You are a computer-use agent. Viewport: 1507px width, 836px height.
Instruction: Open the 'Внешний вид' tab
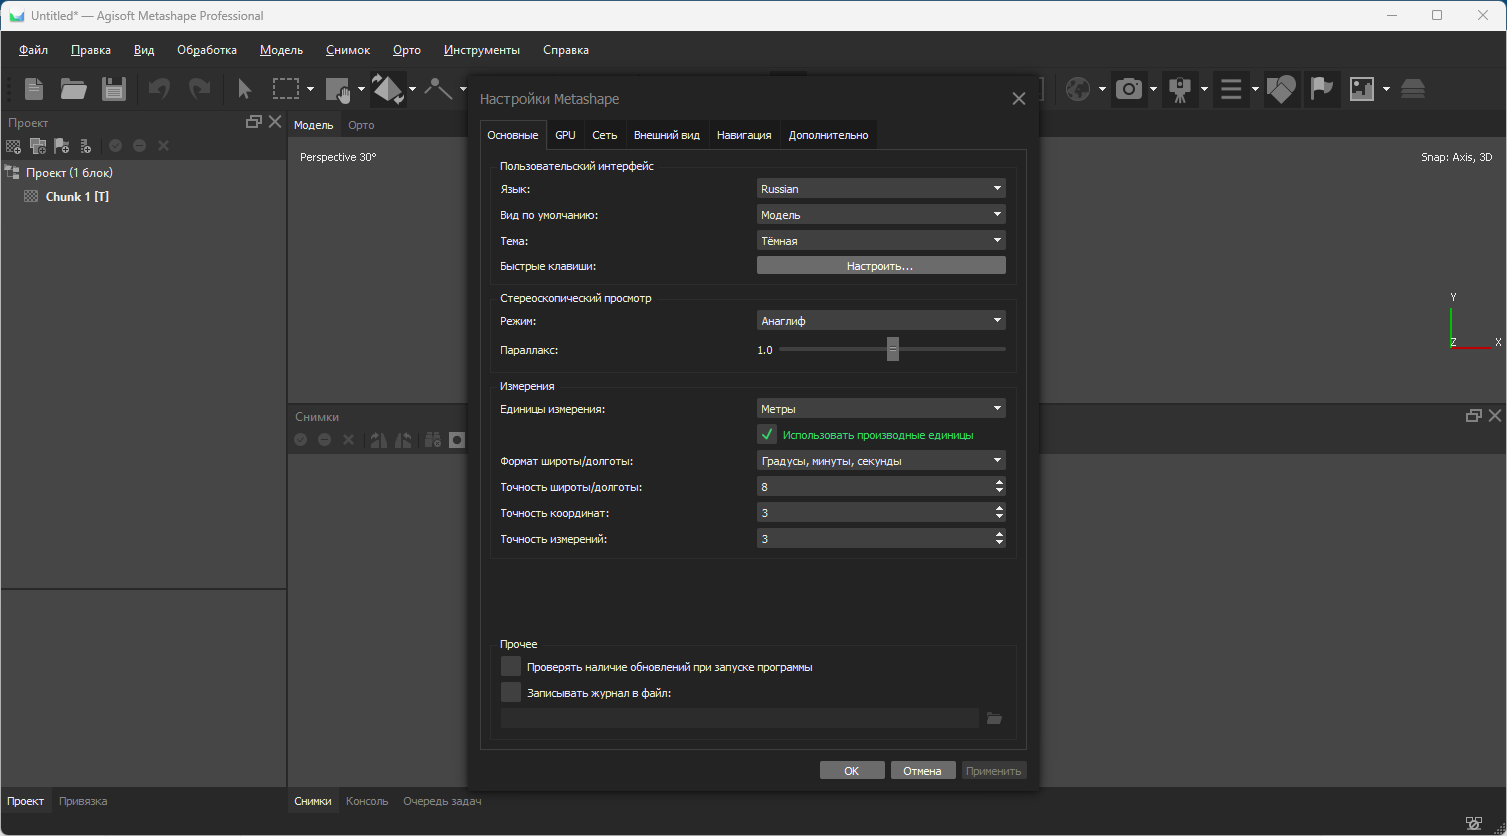[x=666, y=135]
